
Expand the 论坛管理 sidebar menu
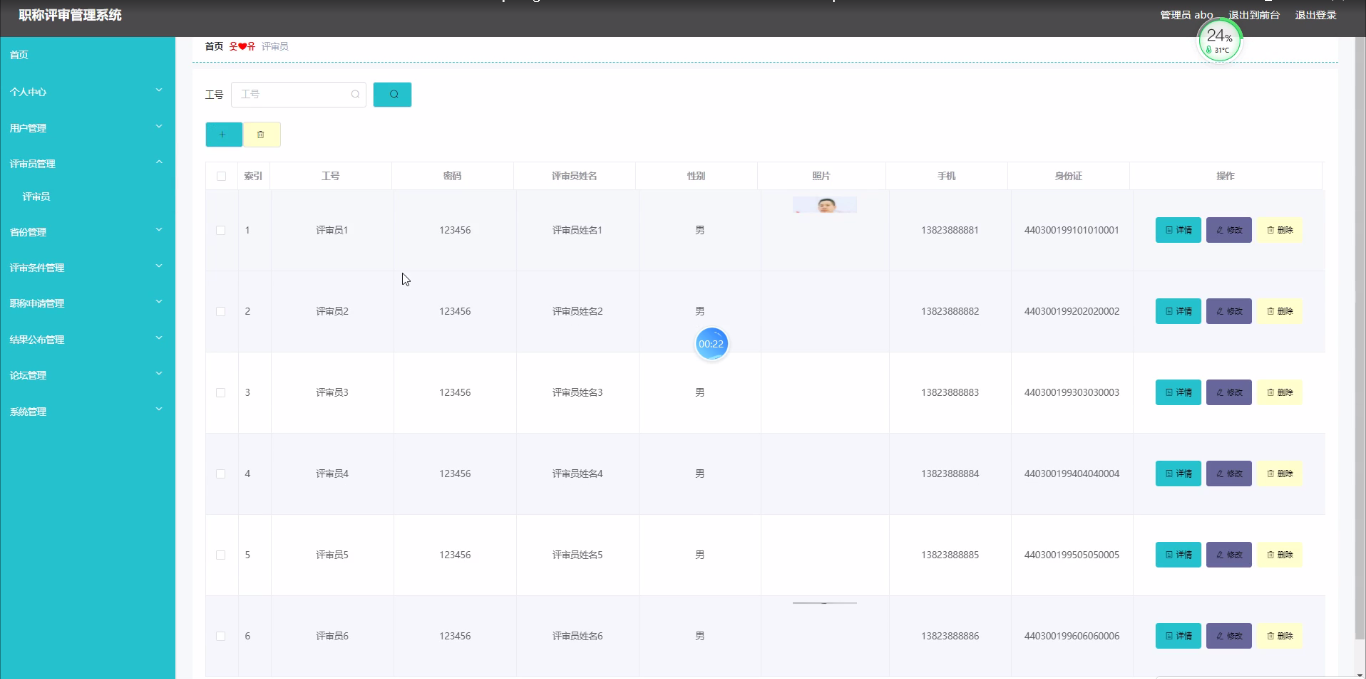point(87,375)
